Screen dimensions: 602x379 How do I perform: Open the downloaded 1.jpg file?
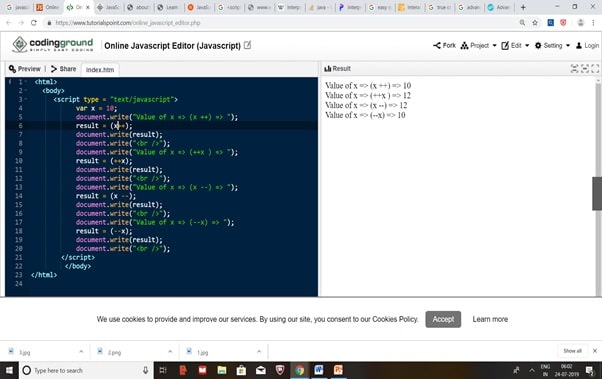point(202,352)
